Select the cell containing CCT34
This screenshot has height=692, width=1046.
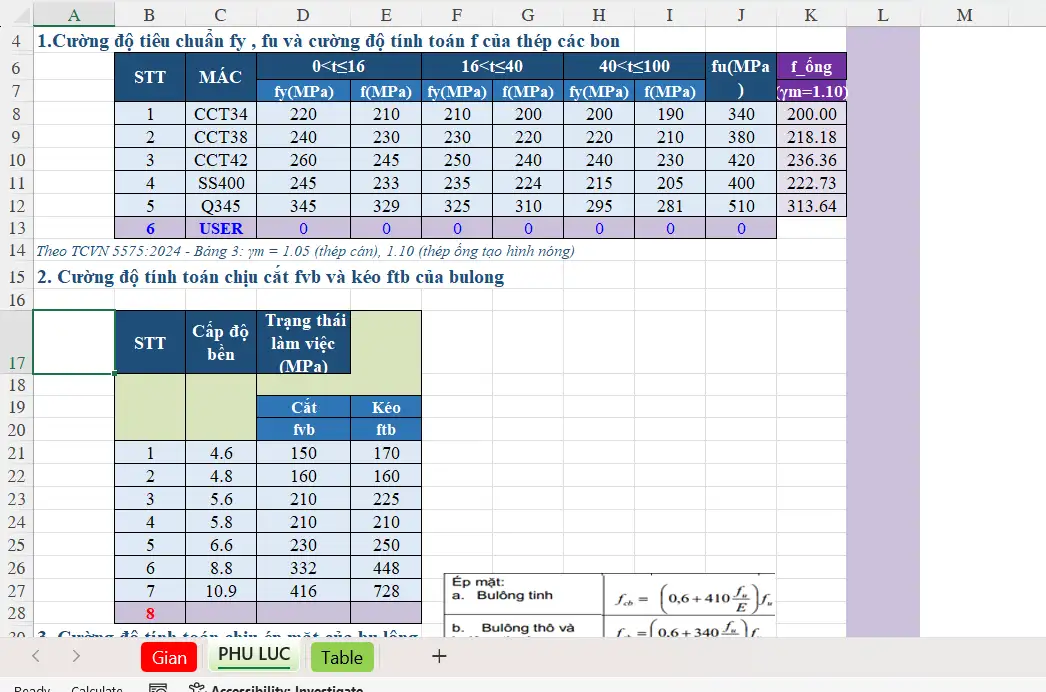(221, 116)
